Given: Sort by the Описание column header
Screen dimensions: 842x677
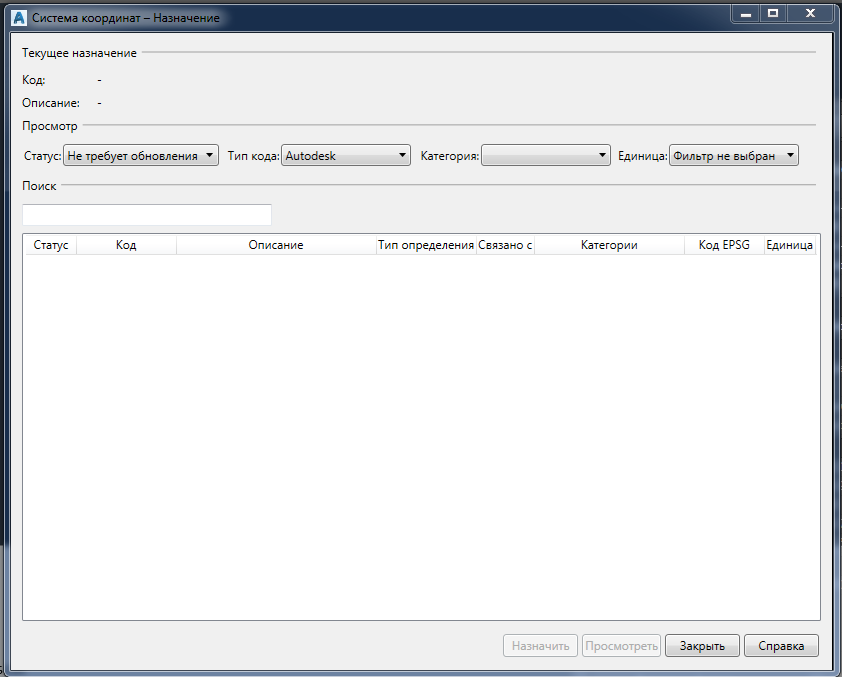Looking at the screenshot, I should click(276, 245).
